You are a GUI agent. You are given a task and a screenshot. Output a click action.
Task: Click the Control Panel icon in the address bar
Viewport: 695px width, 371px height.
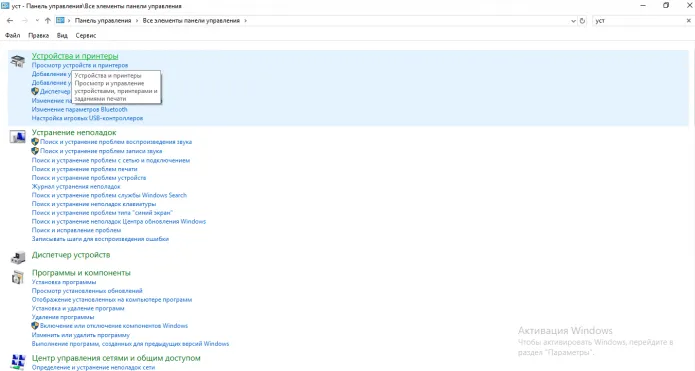(61, 20)
